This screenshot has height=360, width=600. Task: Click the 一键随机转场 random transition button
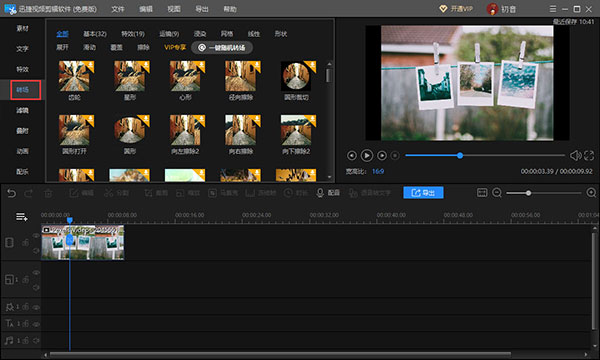[222, 47]
